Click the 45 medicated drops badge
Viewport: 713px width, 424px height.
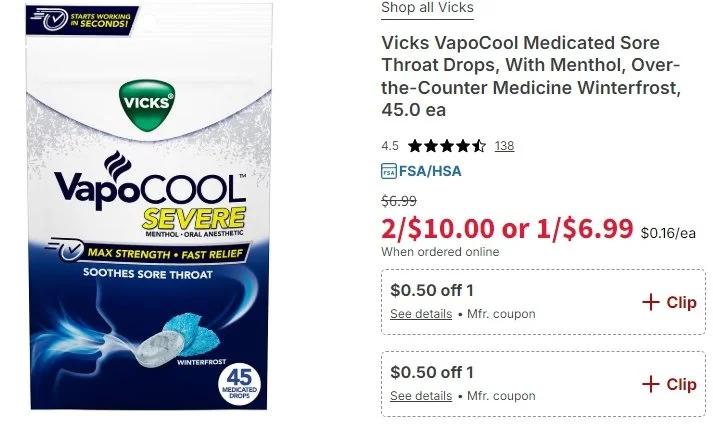(x=239, y=385)
